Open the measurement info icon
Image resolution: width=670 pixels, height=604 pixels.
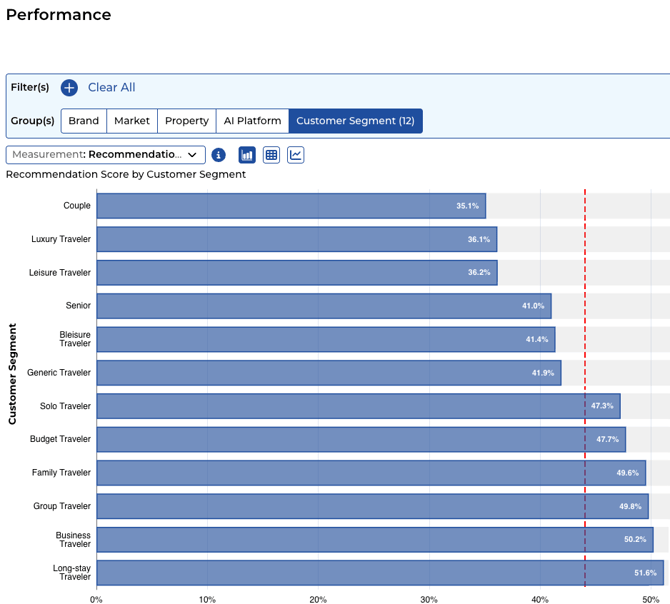pos(218,155)
